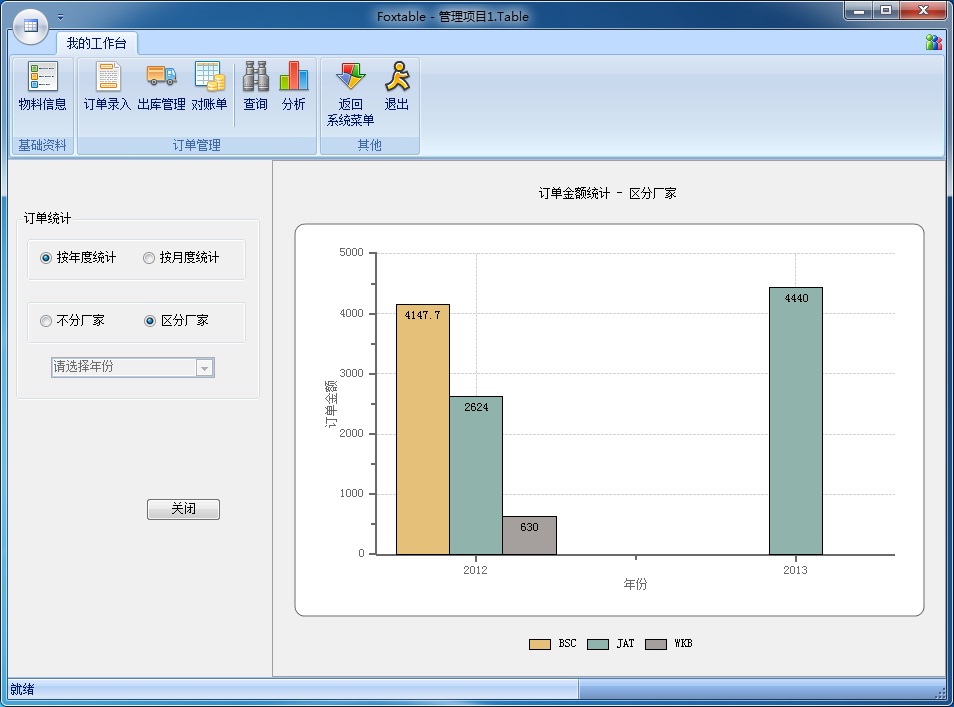The height and width of the screenshot is (707, 954).
Task: Click chart title 订单金额统计 - 区分厂家
Action: point(607,193)
